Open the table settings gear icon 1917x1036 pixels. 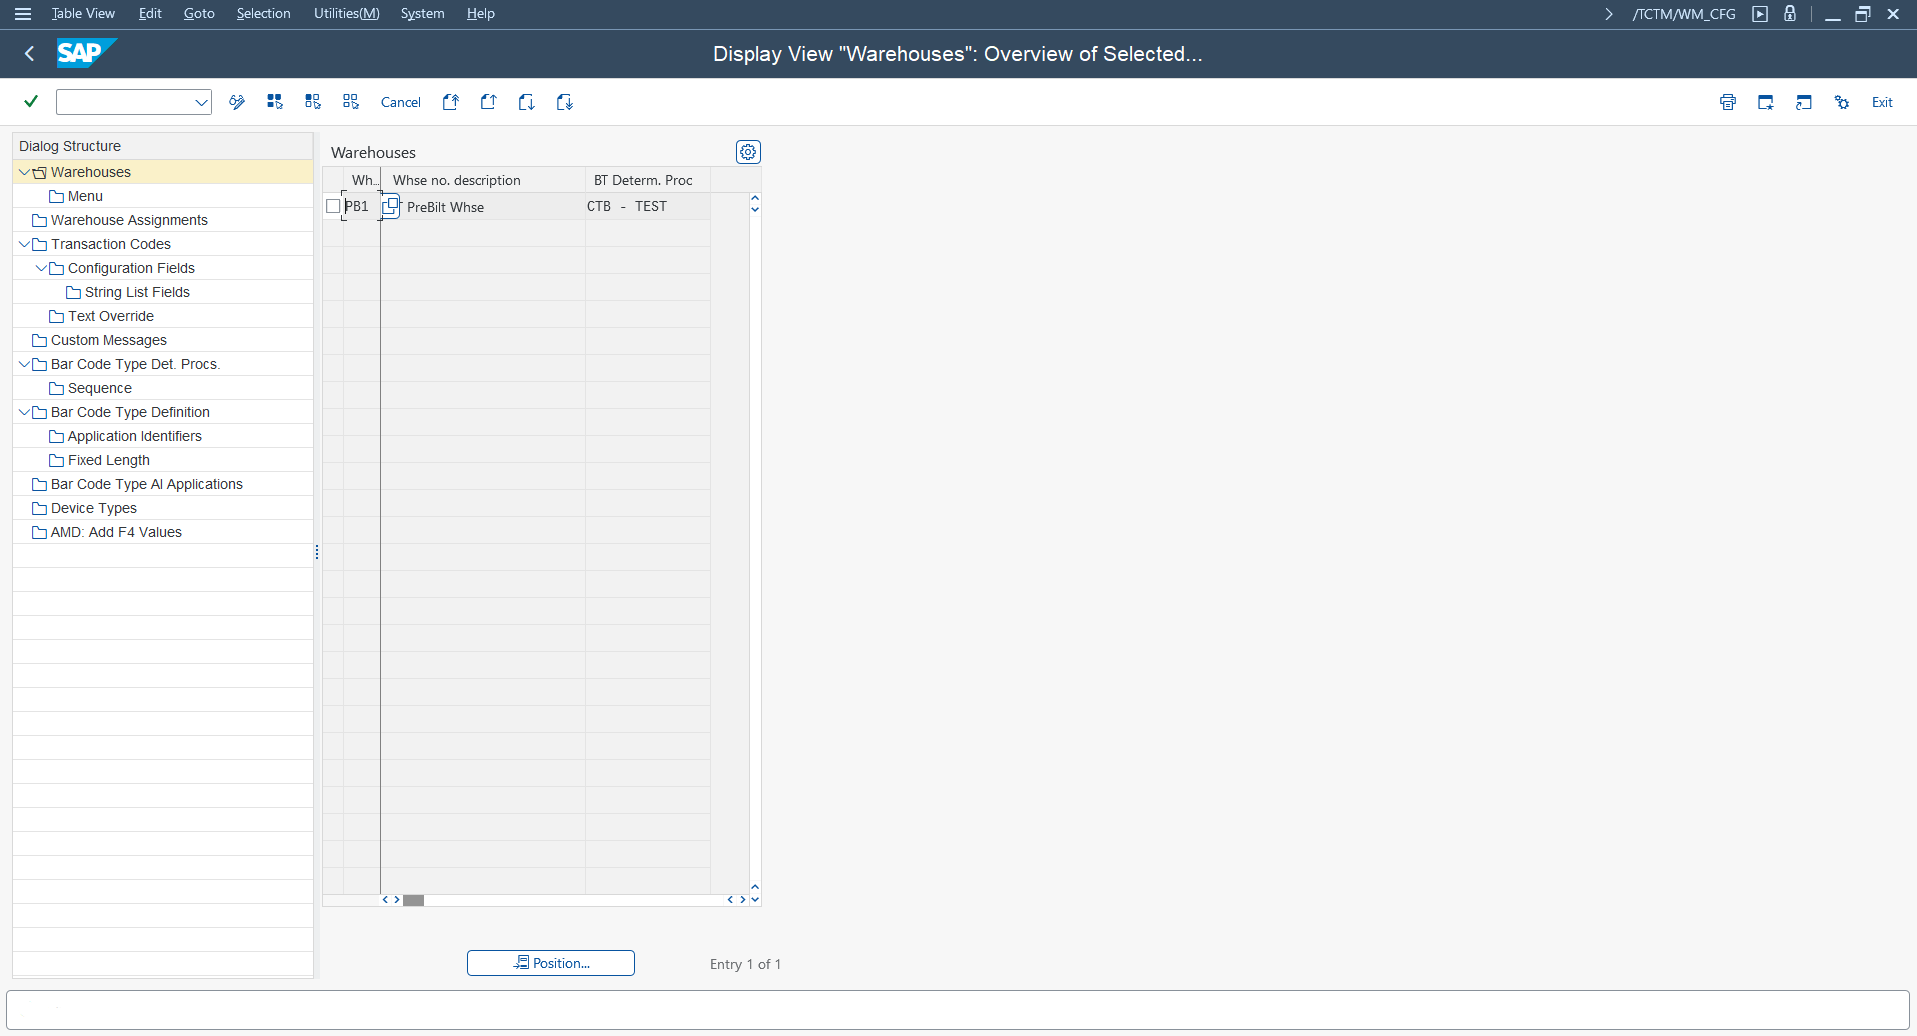click(x=748, y=152)
